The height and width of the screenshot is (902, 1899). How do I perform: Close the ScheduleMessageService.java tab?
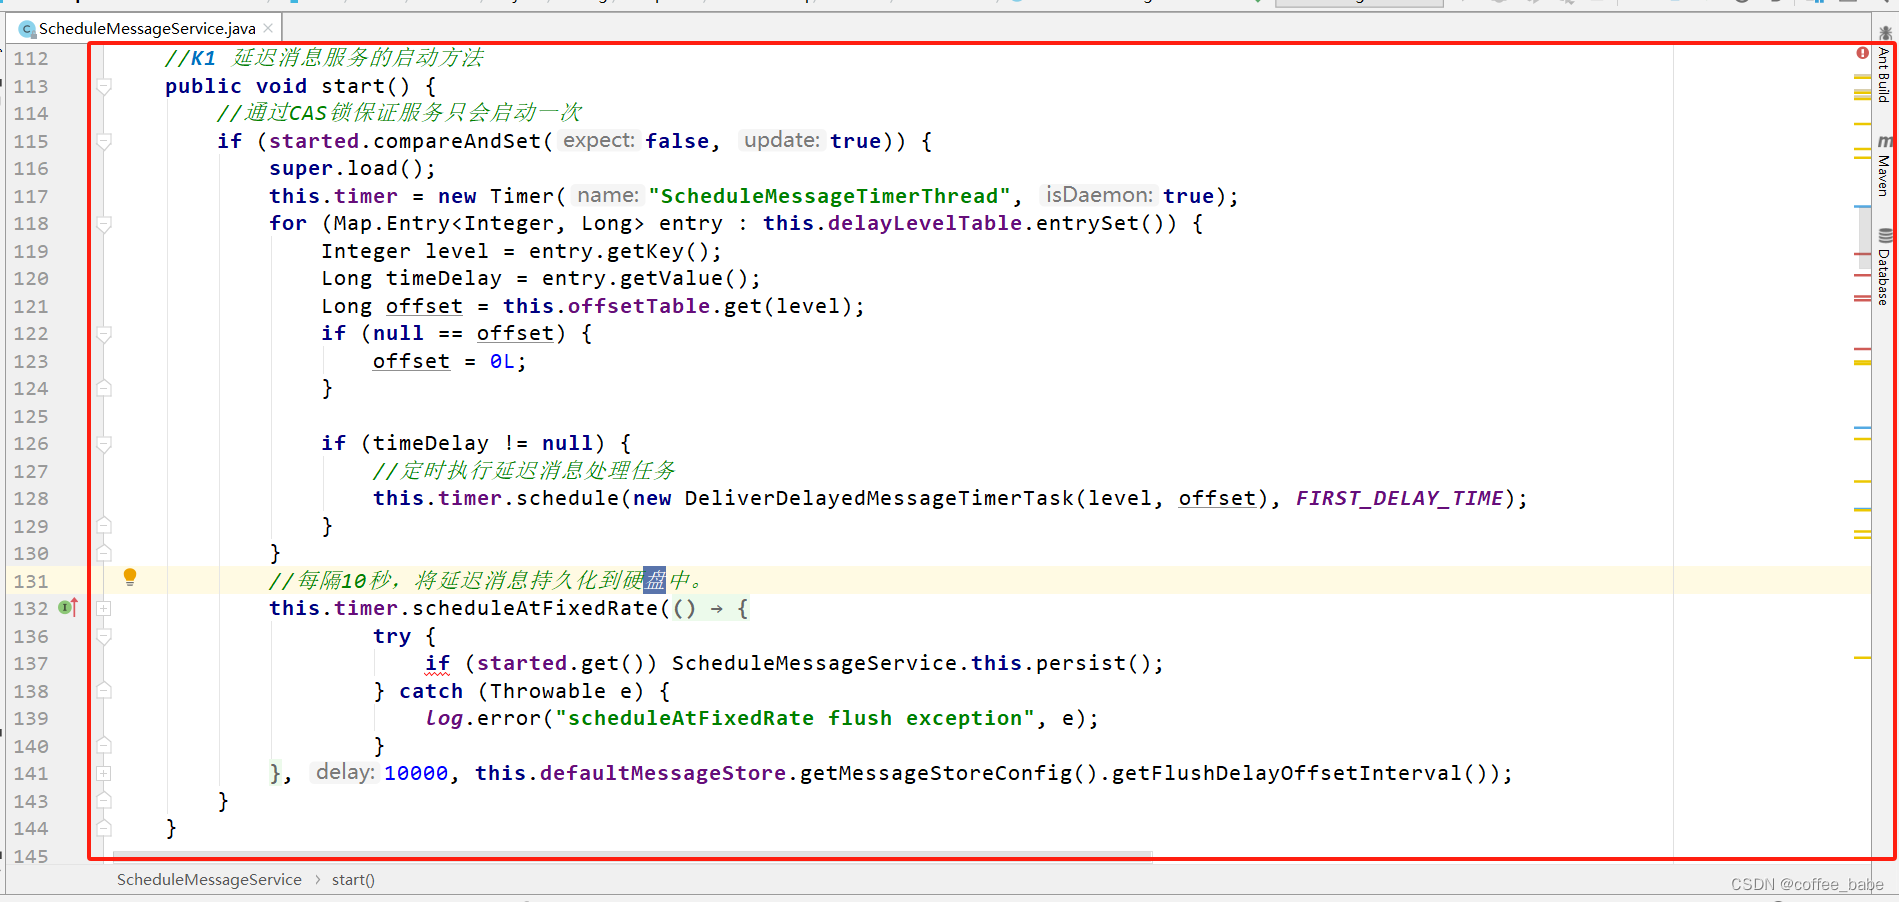(x=268, y=28)
